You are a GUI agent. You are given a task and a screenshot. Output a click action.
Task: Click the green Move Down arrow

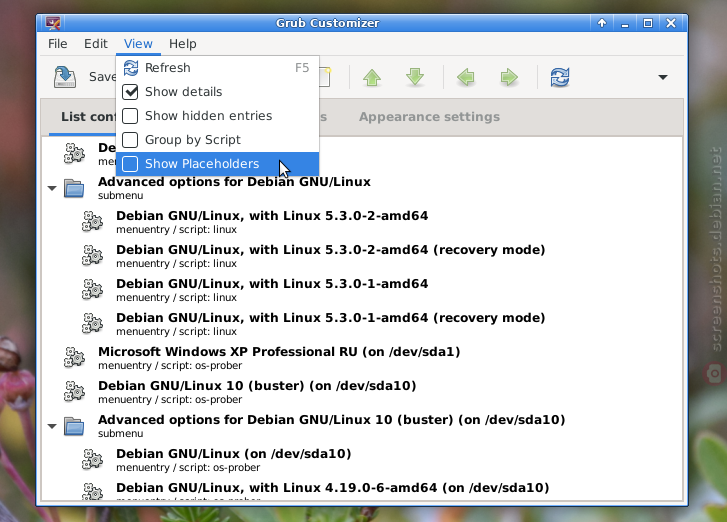pyautogui.click(x=415, y=77)
